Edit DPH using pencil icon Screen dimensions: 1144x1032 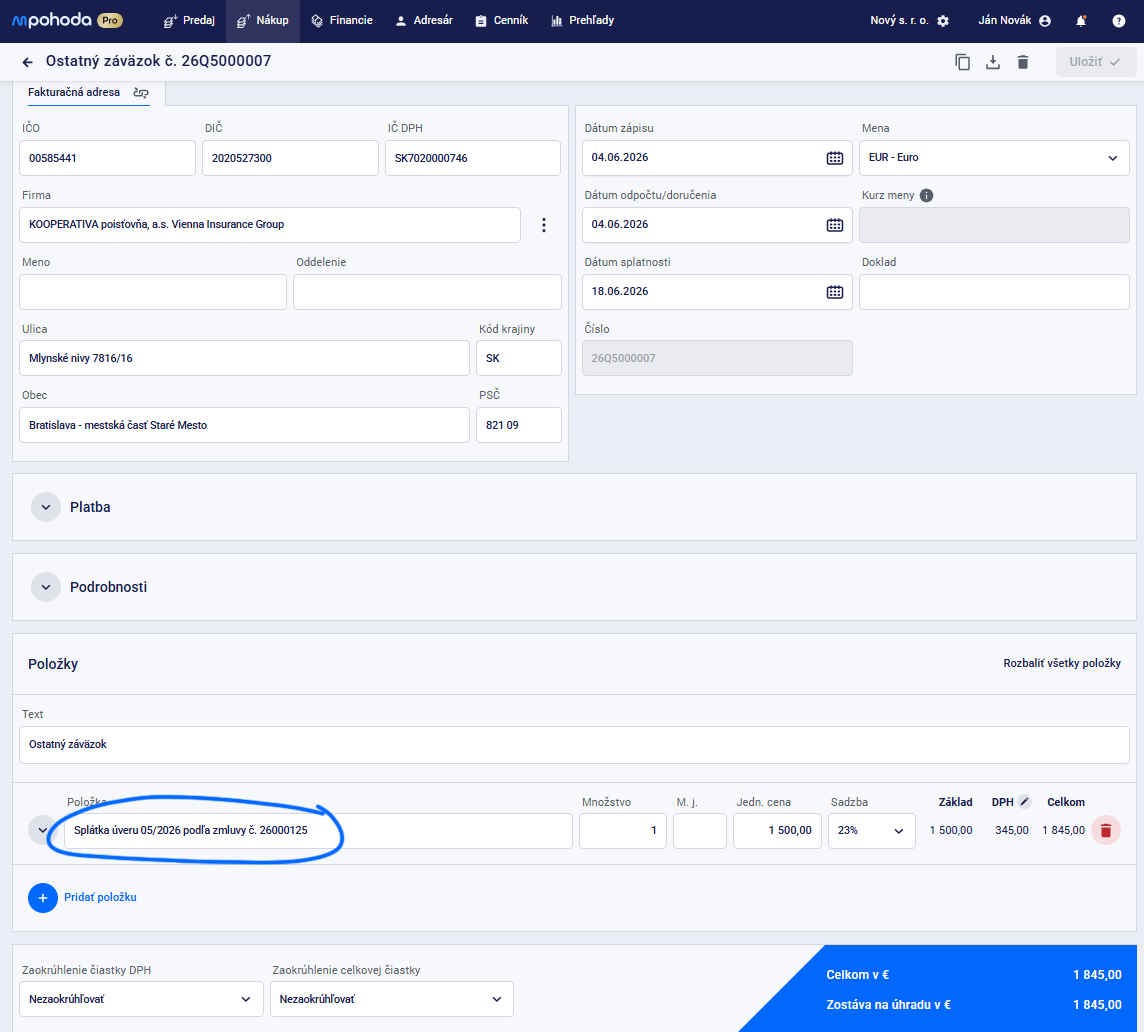(x=1024, y=801)
